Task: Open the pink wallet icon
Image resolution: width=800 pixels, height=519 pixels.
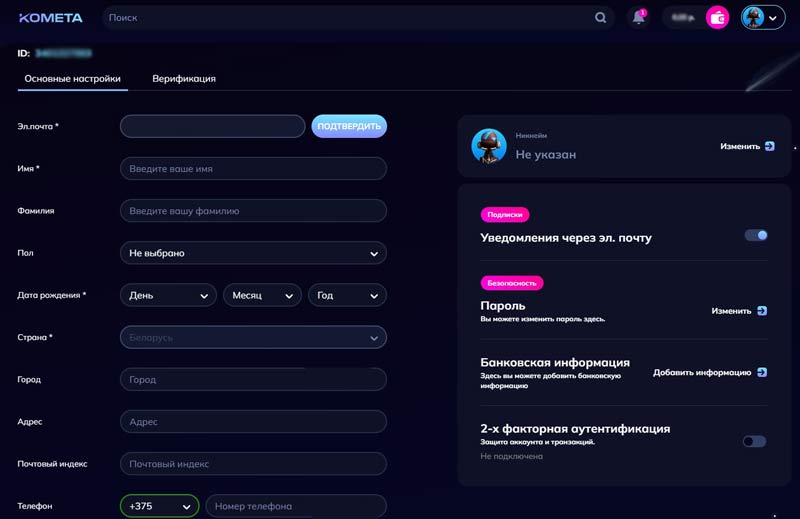Action: 717,17
